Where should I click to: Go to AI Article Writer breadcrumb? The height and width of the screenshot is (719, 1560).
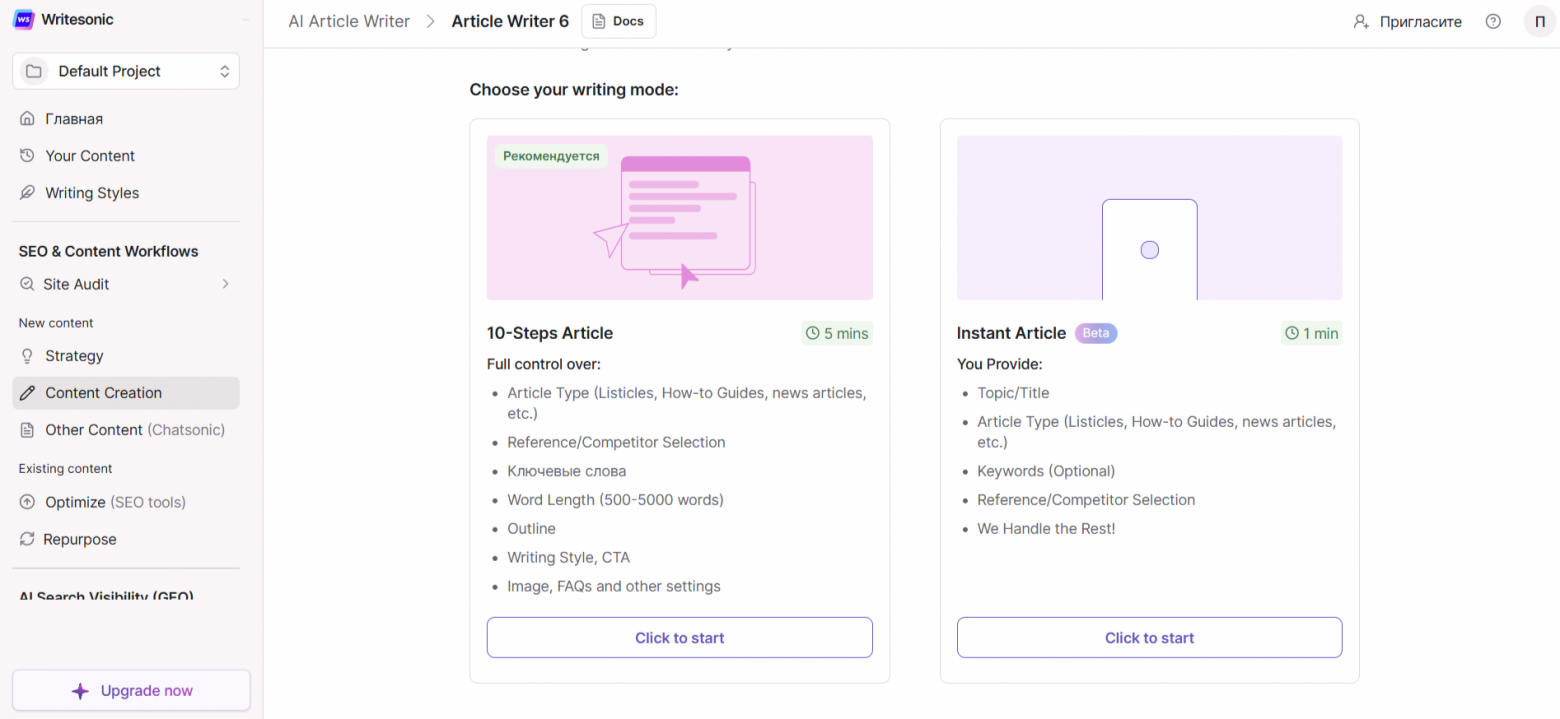tap(348, 20)
